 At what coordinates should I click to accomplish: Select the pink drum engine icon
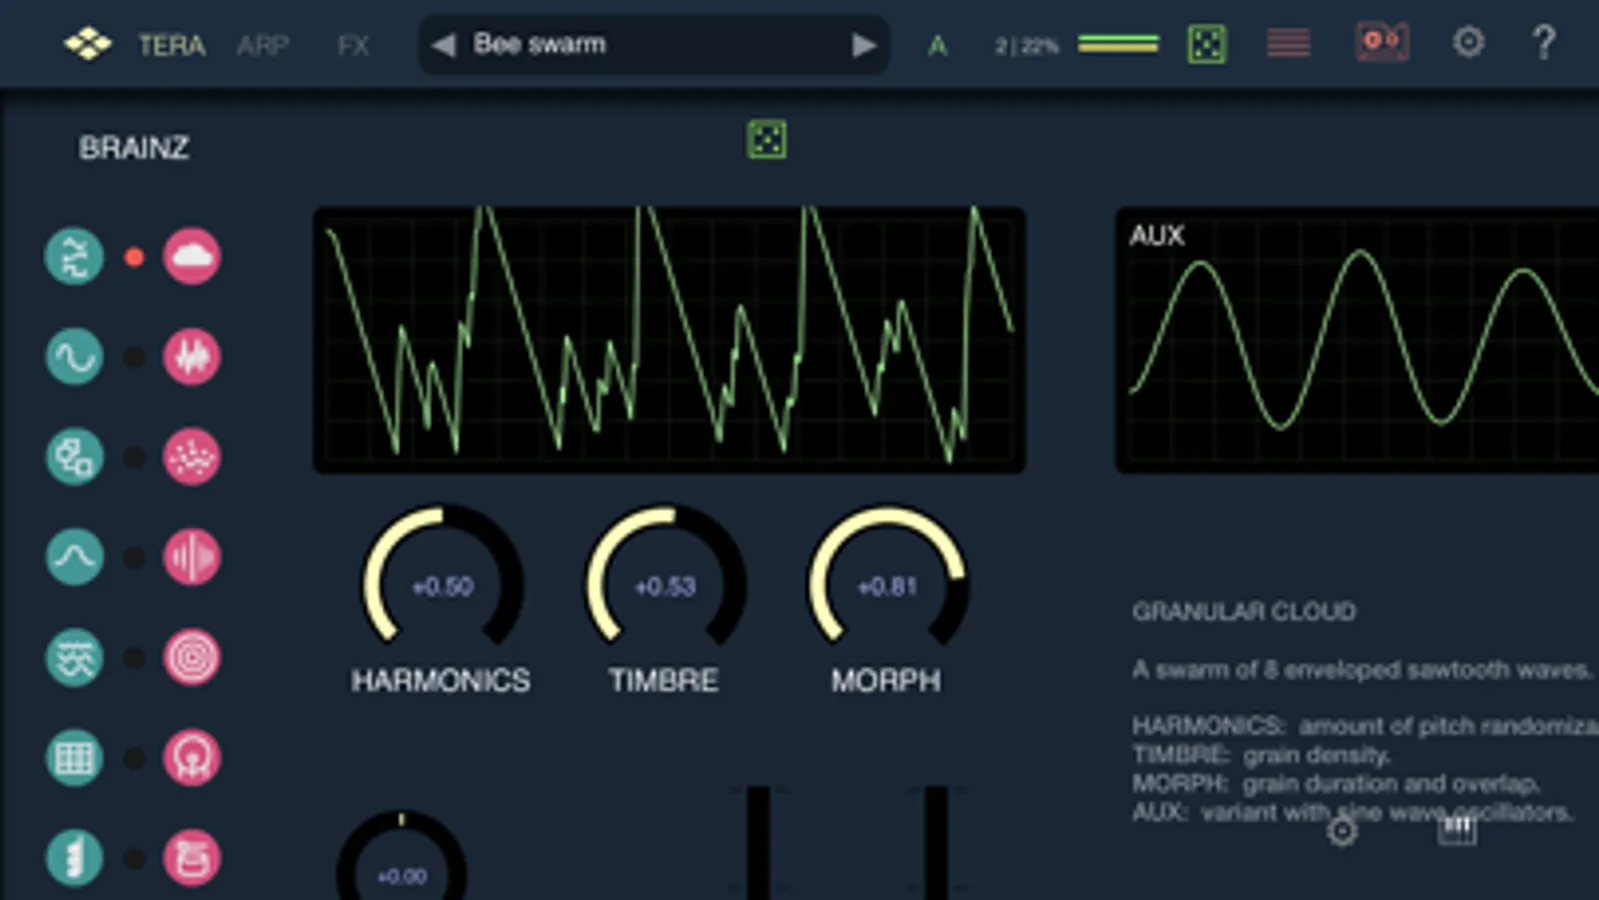(x=192, y=858)
